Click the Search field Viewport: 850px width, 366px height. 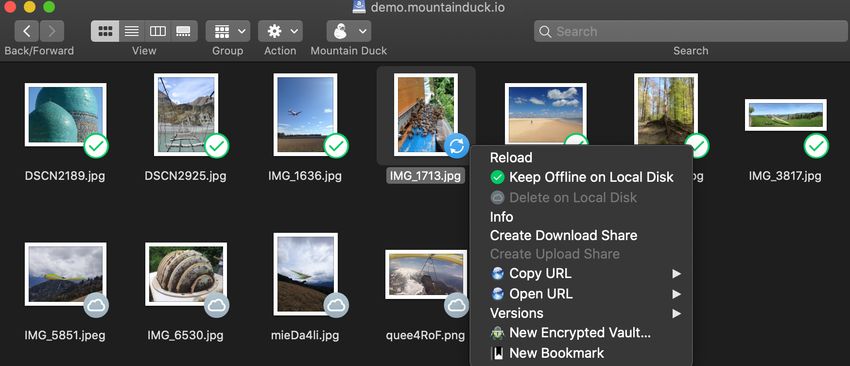[691, 31]
